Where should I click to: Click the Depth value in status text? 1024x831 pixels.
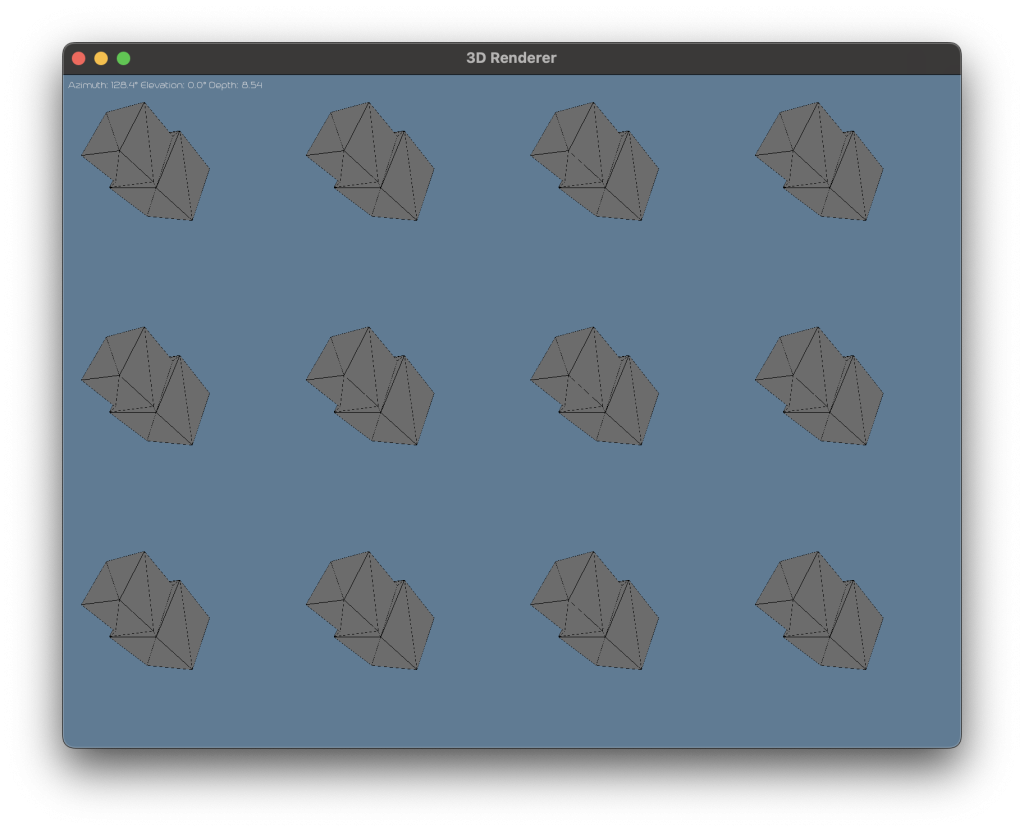pyautogui.click(x=252, y=85)
